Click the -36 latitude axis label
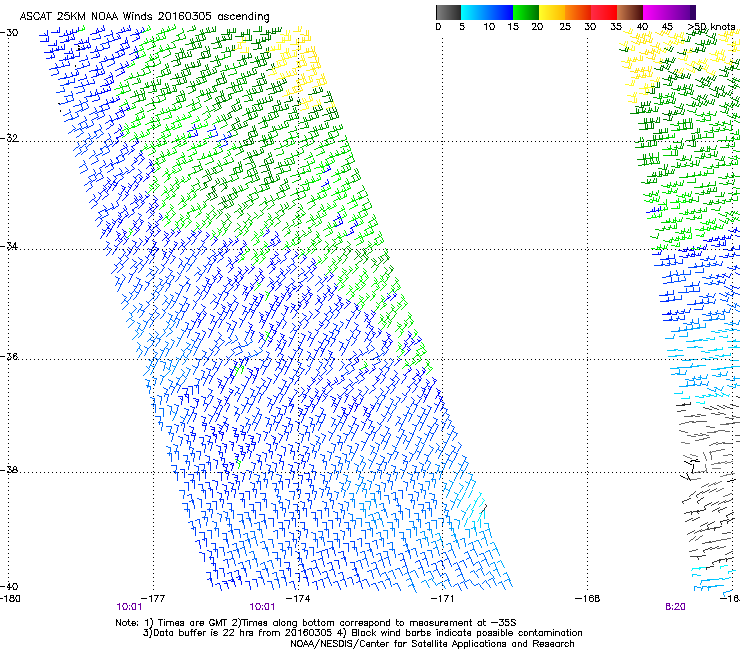 9,356
